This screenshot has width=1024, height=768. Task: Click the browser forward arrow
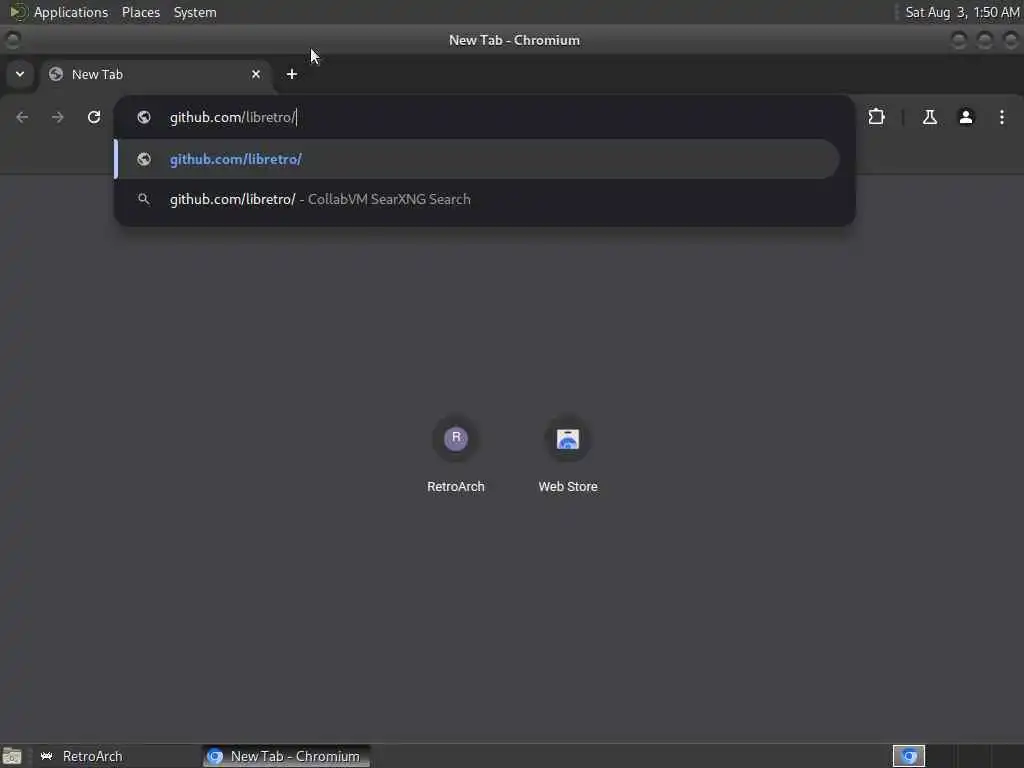(x=57, y=117)
